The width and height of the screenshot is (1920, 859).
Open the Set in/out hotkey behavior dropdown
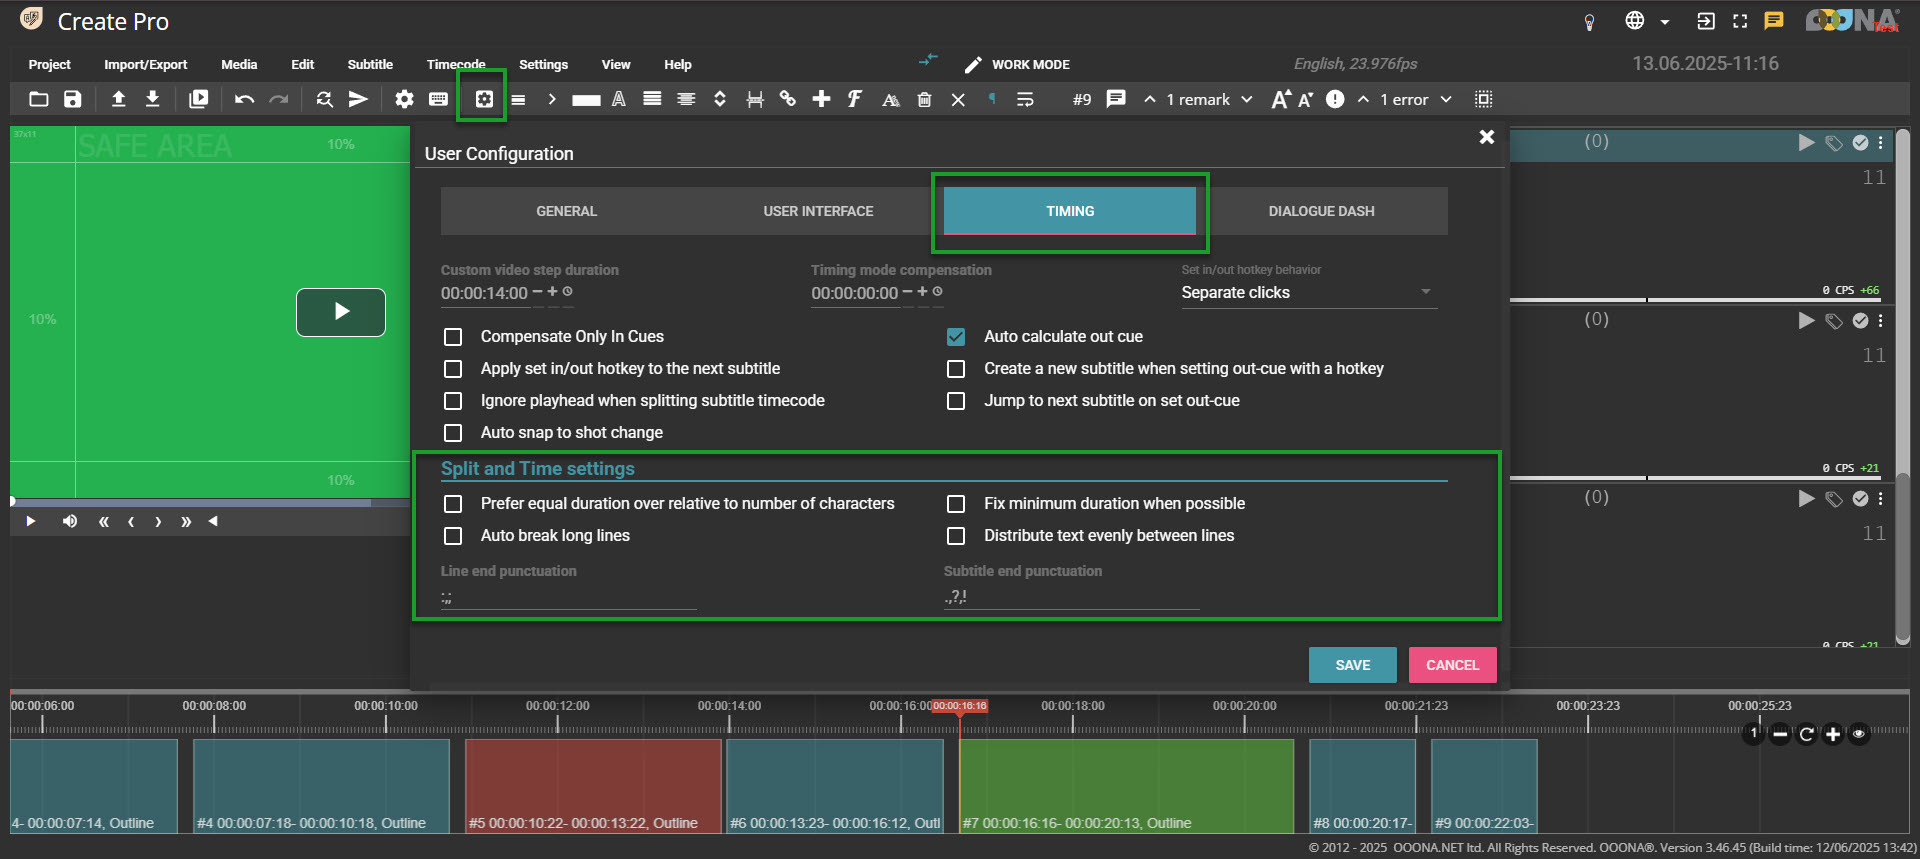click(1308, 293)
